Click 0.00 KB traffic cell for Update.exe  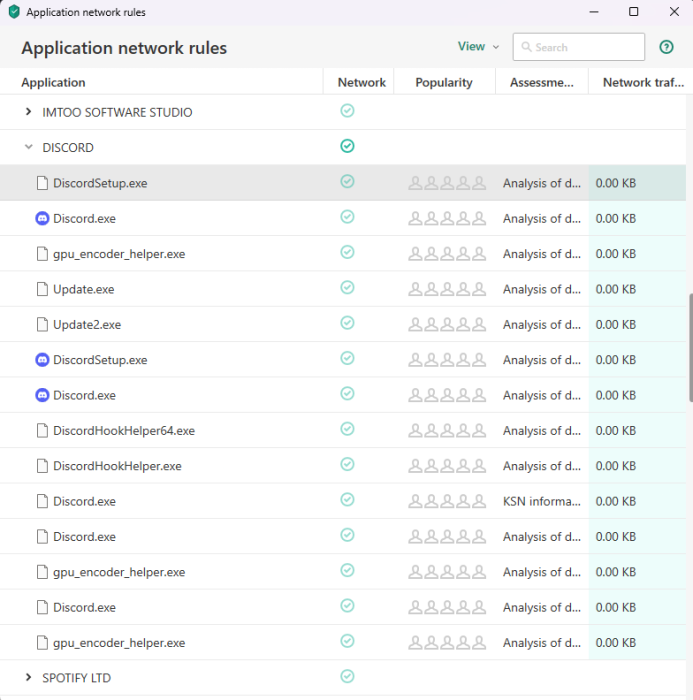coord(616,289)
